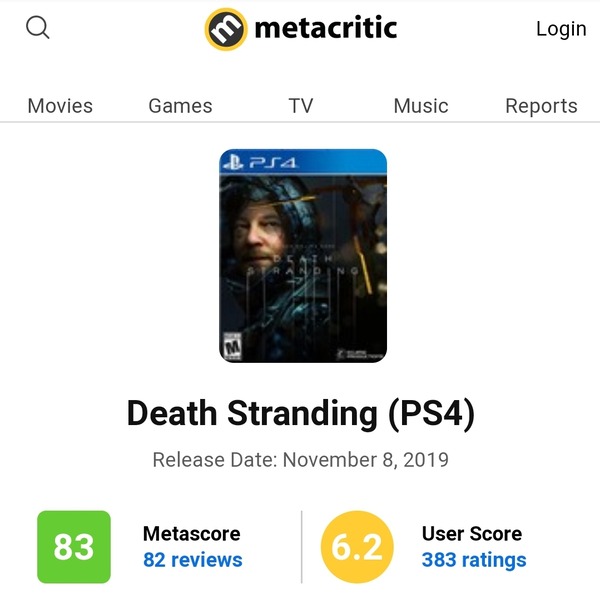This screenshot has width=600, height=599.
Task: Select the TV tab
Action: (300, 106)
